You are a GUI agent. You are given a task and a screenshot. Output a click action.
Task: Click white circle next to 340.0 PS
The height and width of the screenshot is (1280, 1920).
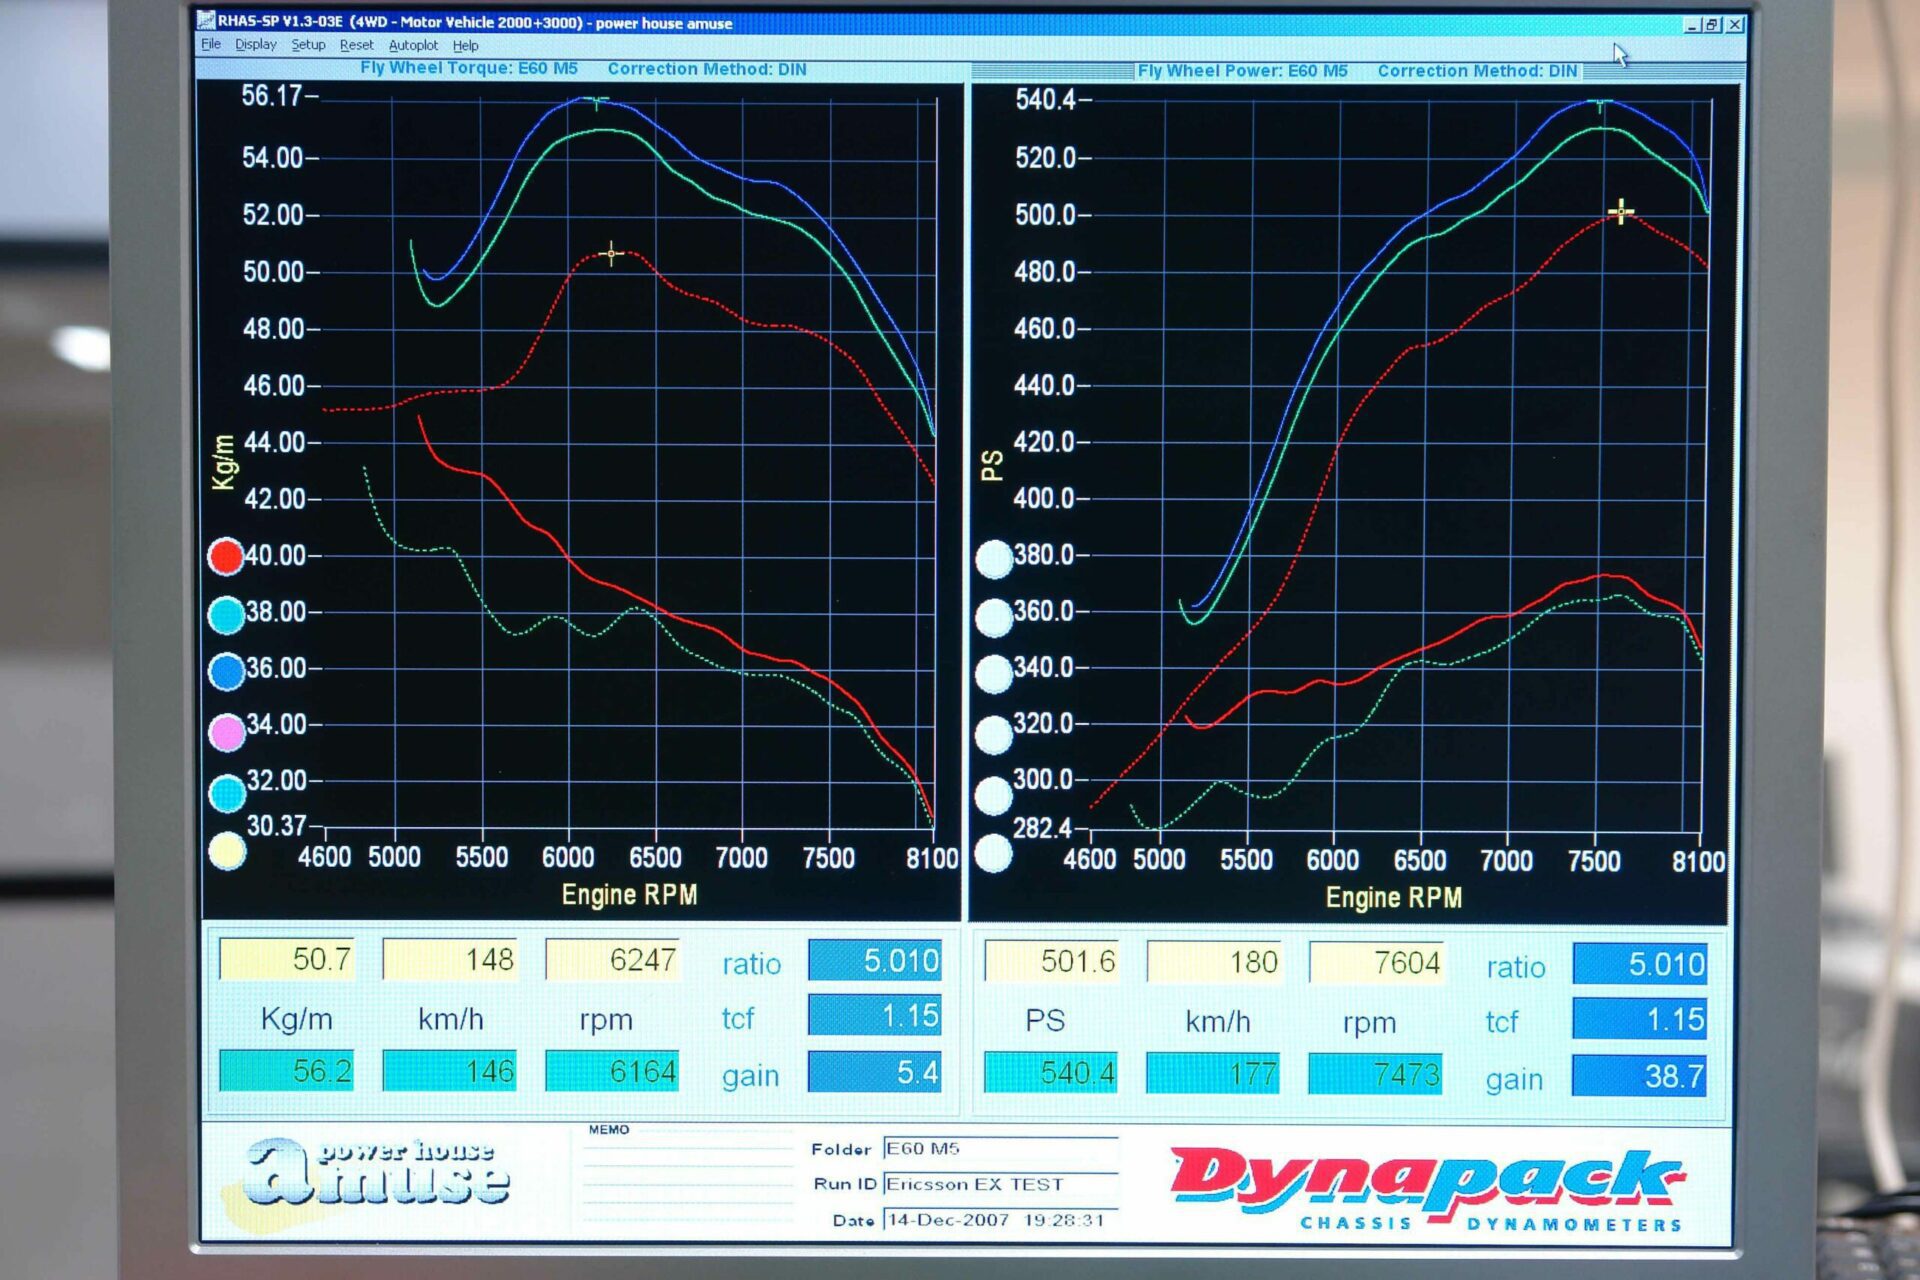[994, 675]
